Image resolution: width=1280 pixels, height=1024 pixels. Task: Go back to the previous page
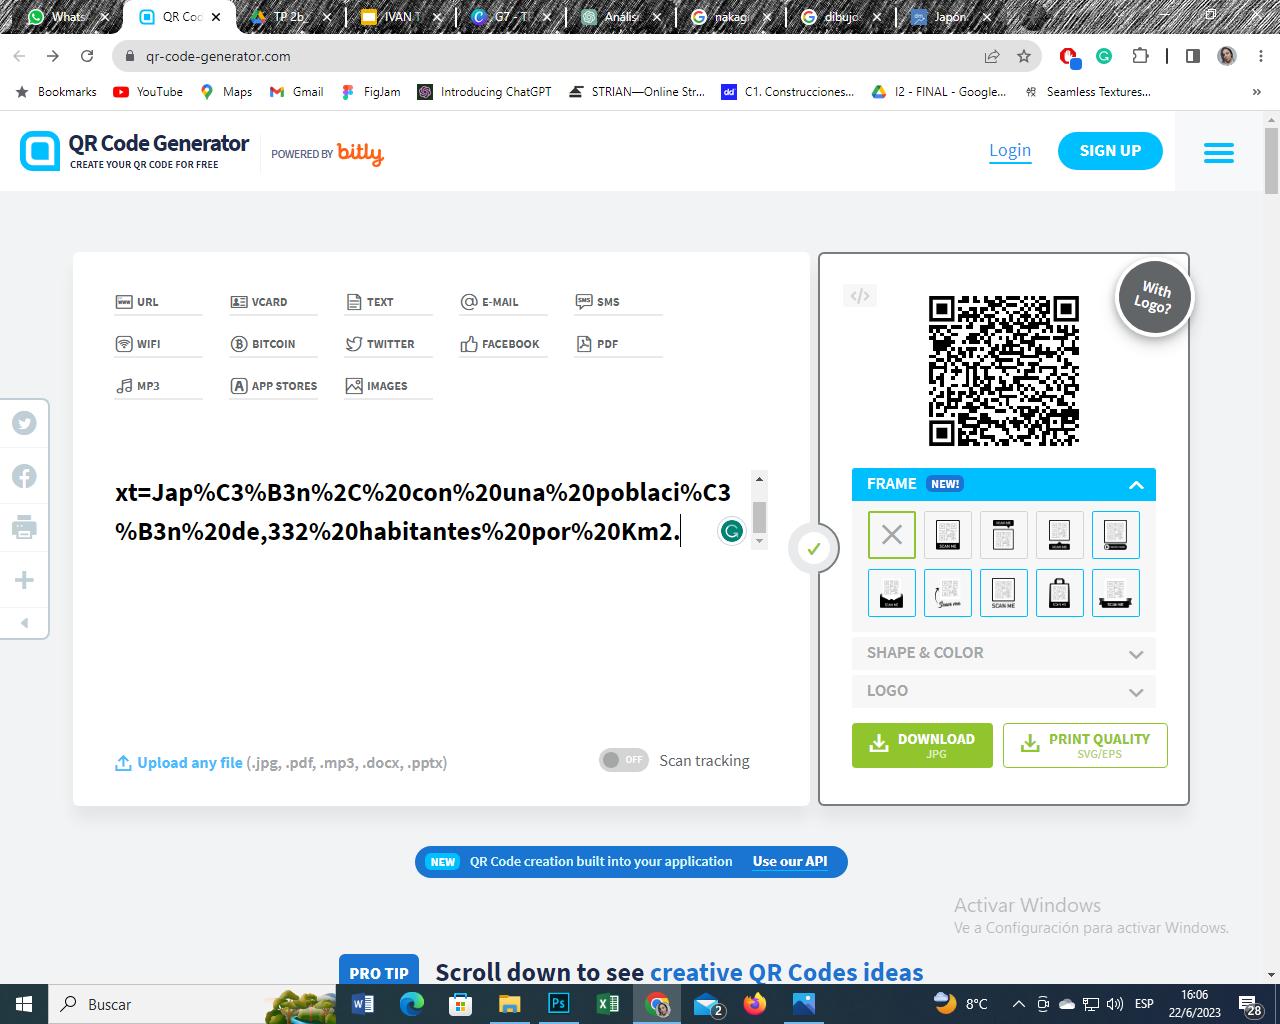click(x=19, y=56)
